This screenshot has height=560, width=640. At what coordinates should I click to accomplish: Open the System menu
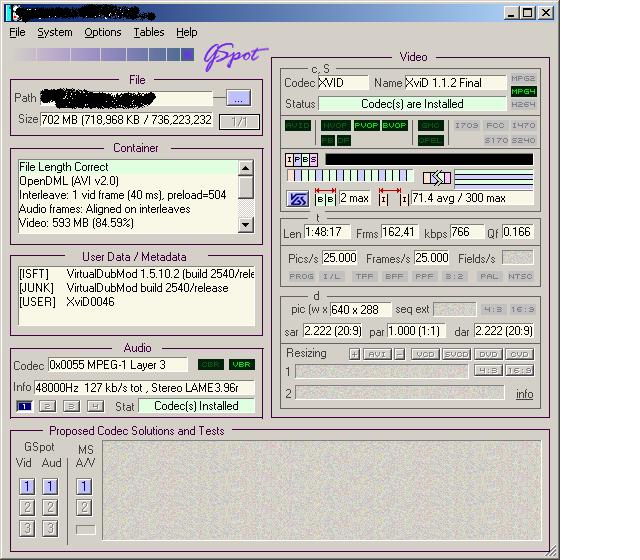click(55, 32)
